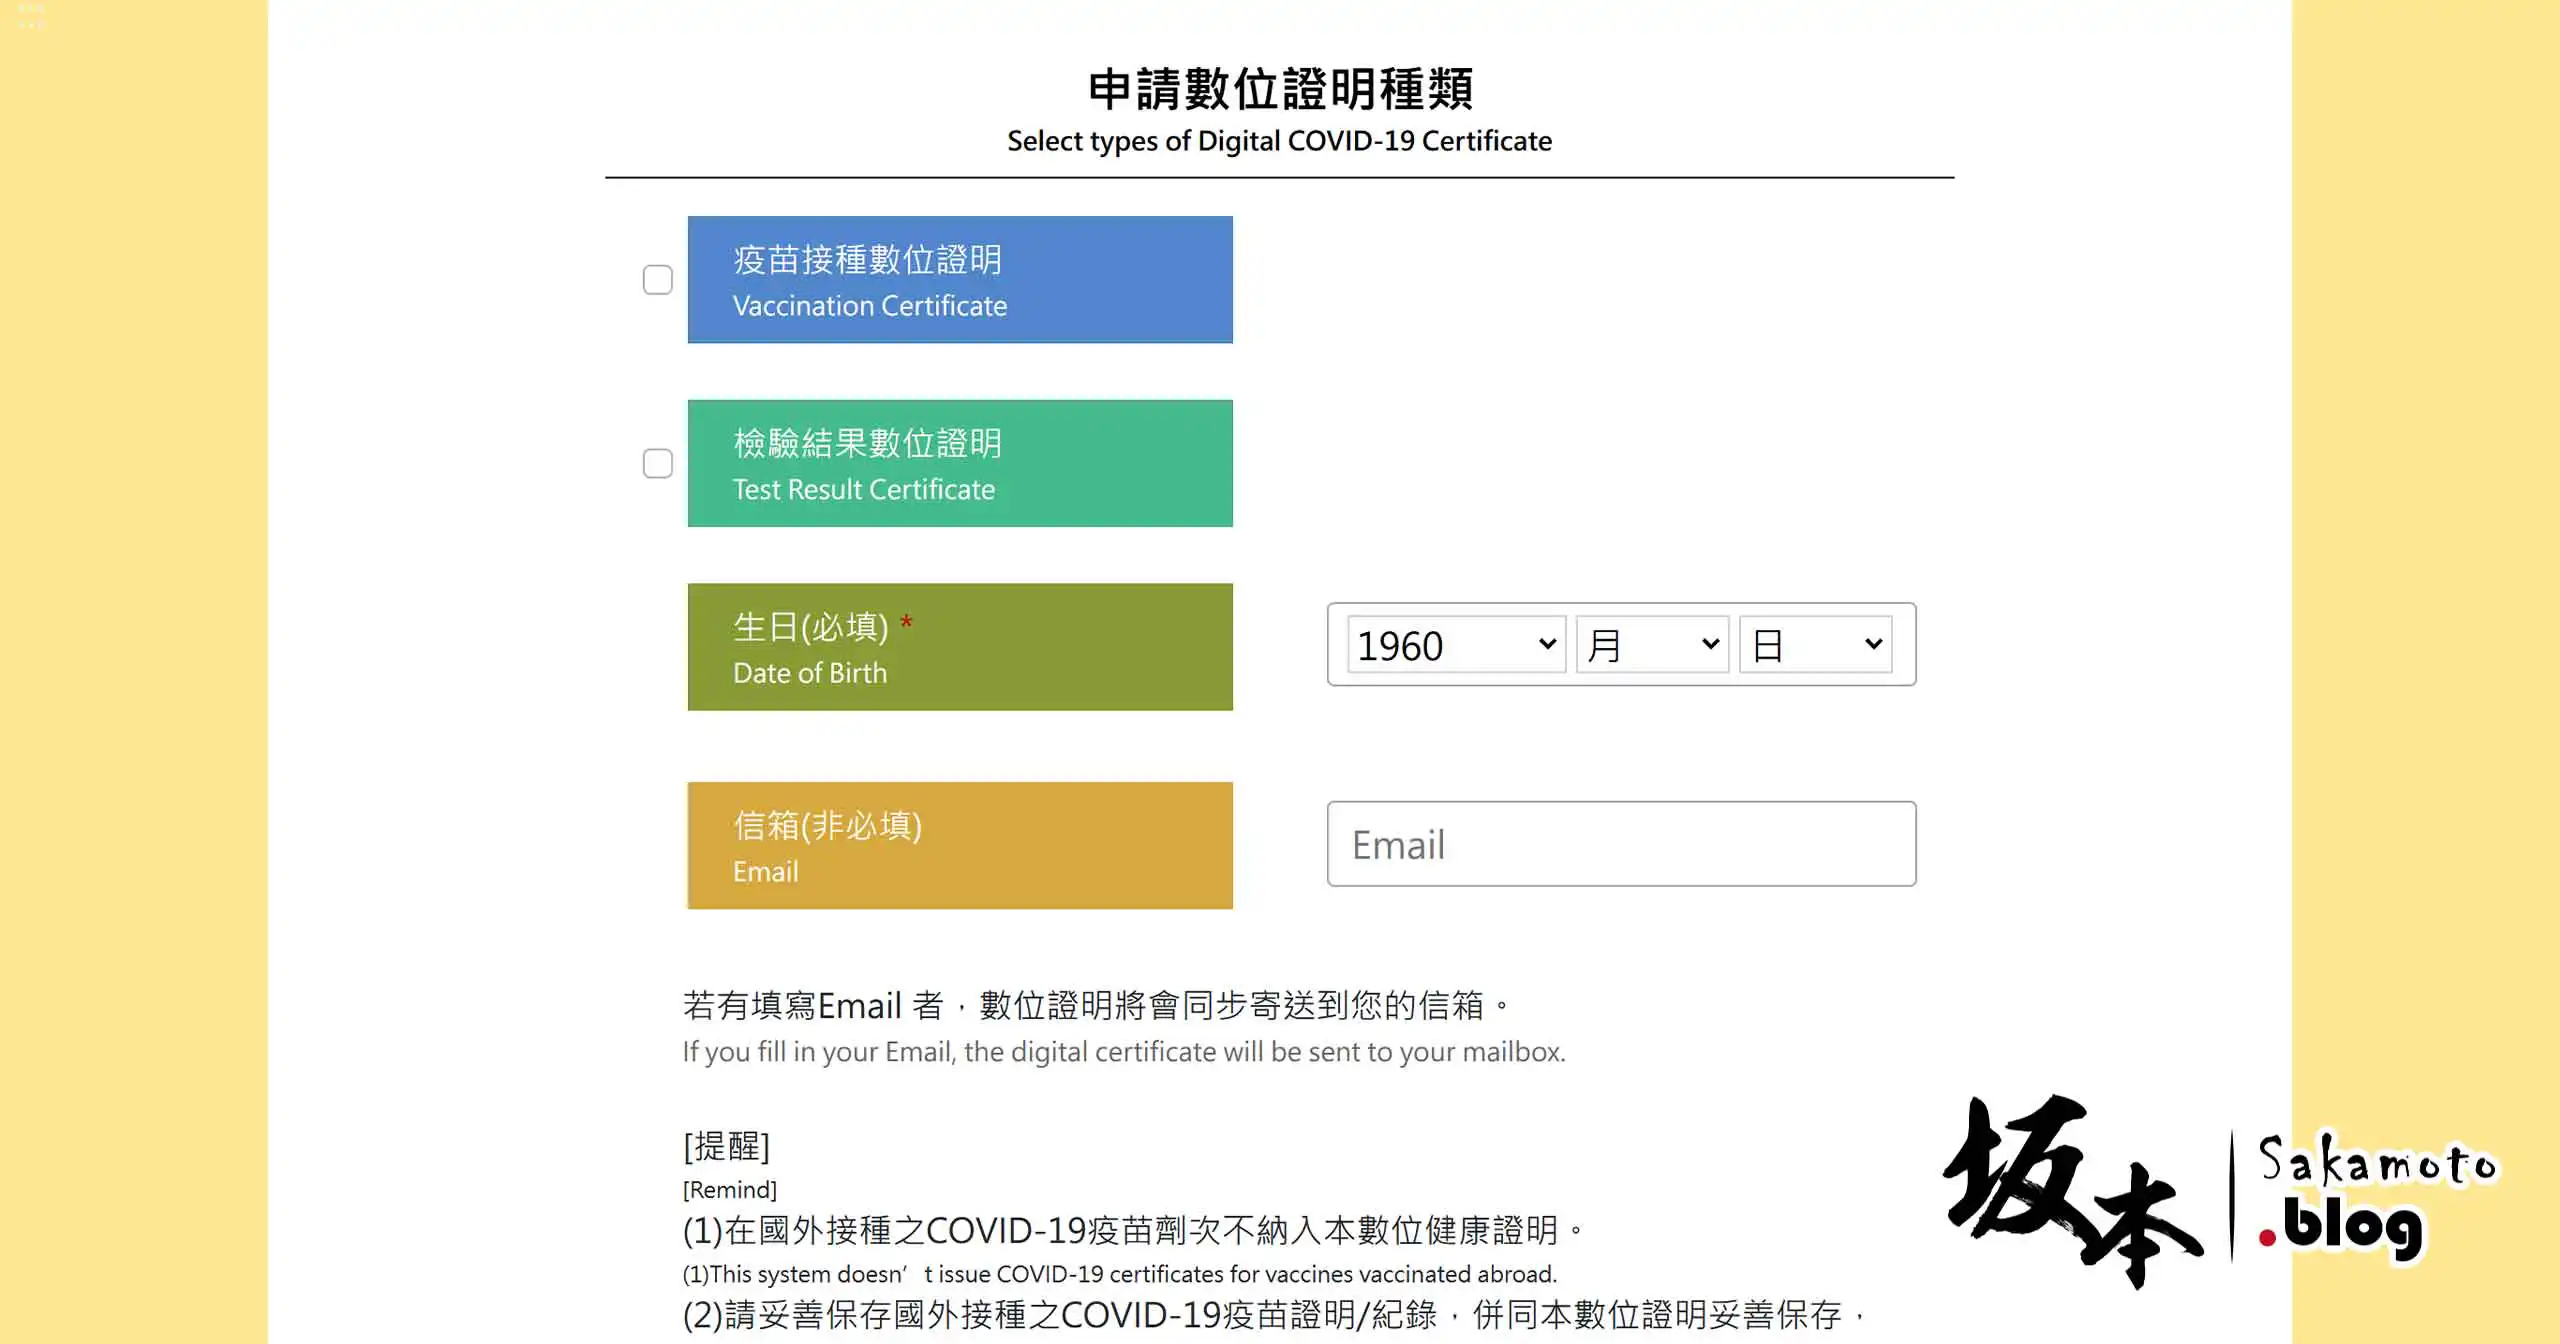The height and width of the screenshot is (1344, 2560).
Task: Tick the Test Result Certificate checkbox
Action: click(657, 463)
